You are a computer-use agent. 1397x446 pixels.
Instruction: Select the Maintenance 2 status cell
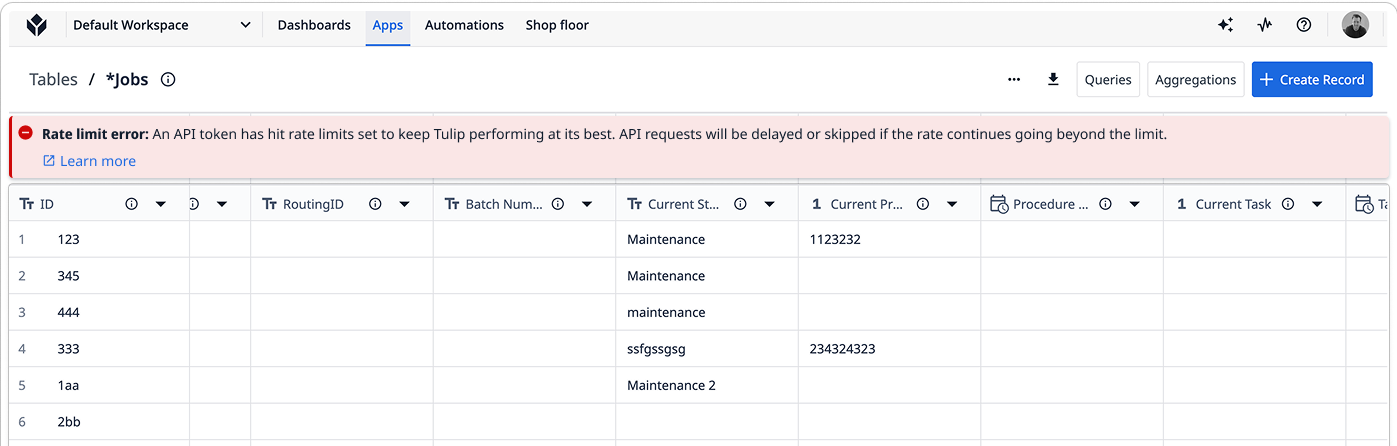point(671,385)
